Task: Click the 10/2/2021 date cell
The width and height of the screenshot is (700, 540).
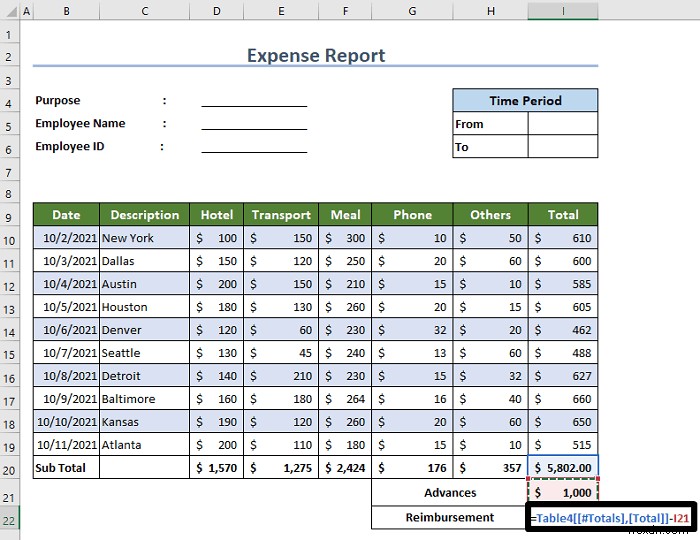Action: 67,238
